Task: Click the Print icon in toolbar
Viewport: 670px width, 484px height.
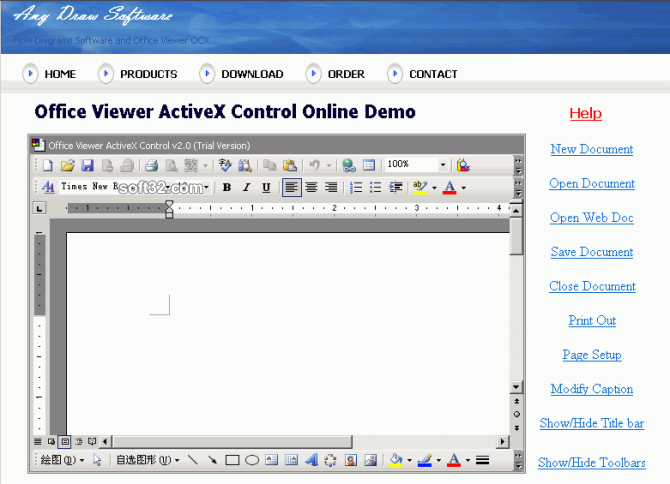Action: pyautogui.click(x=151, y=165)
